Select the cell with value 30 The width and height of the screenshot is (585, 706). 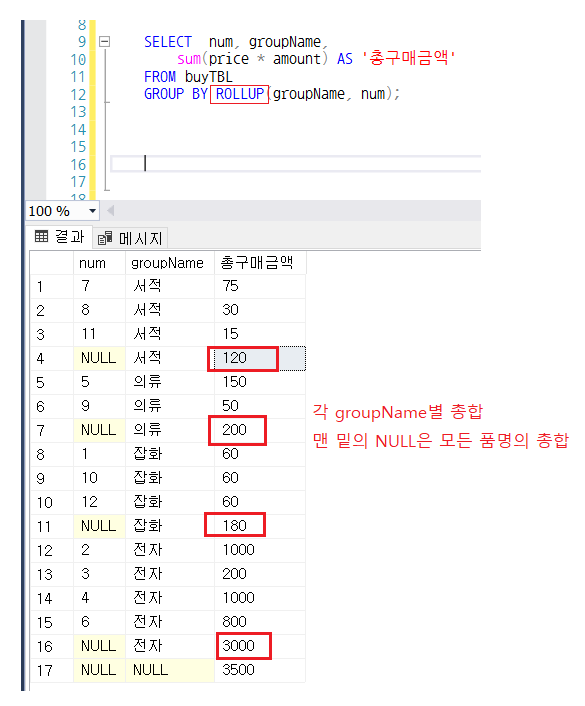tap(260, 310)
